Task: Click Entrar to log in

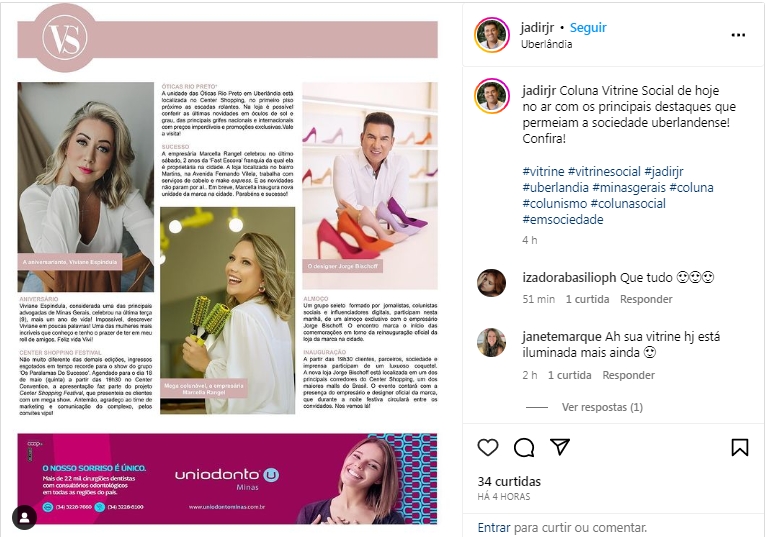Action: point(494,528)
